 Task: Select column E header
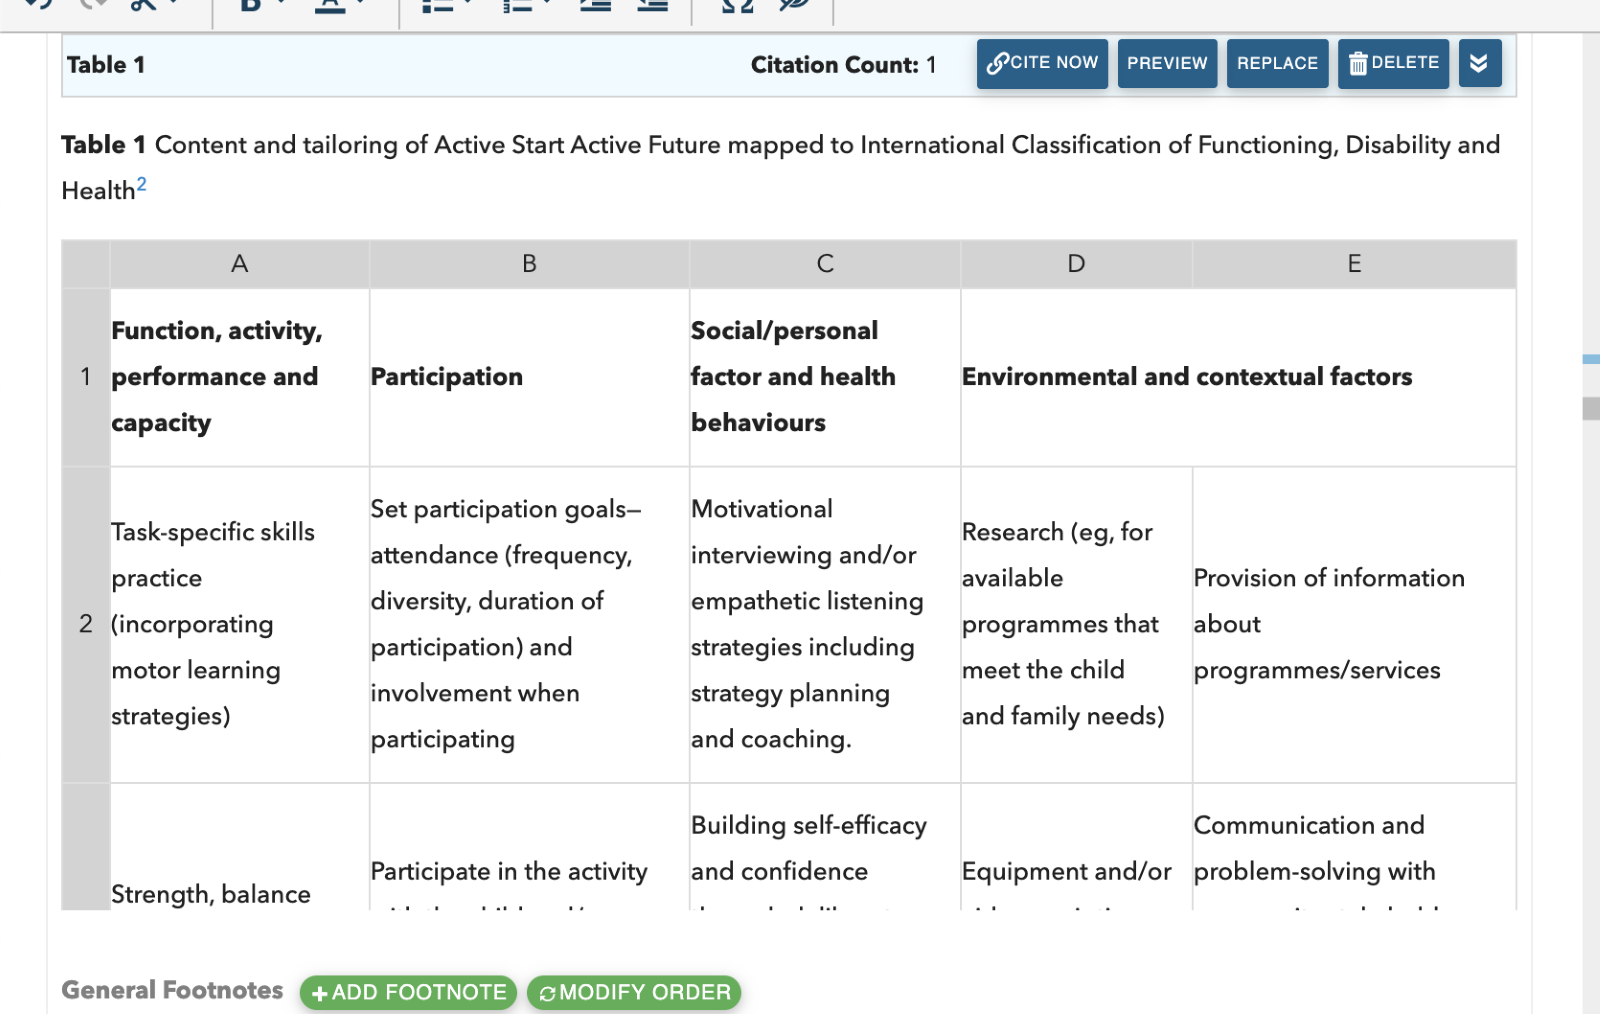click(x=1354, y=264)
